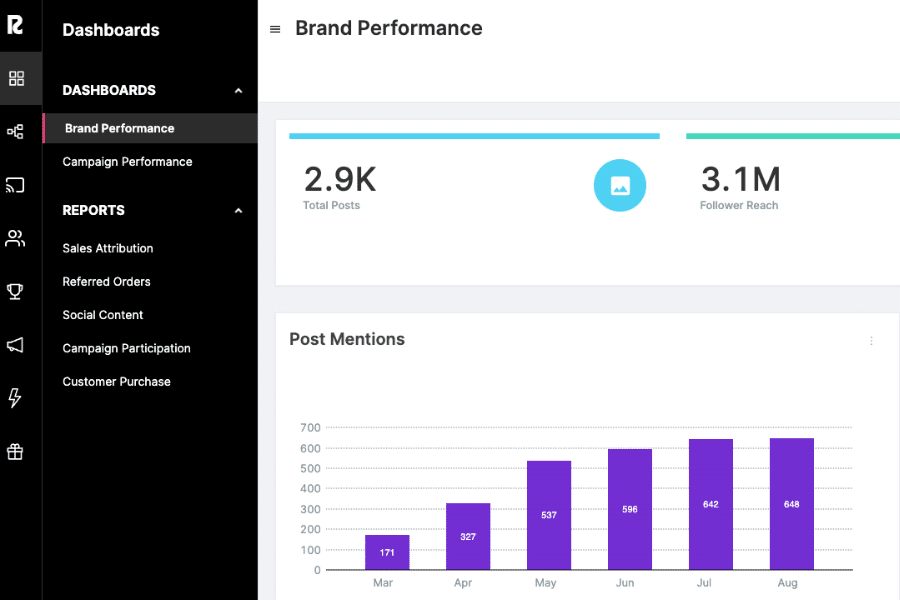
Task: Collapse the DASHBOARDS section chevron
Action: (238, 91)
